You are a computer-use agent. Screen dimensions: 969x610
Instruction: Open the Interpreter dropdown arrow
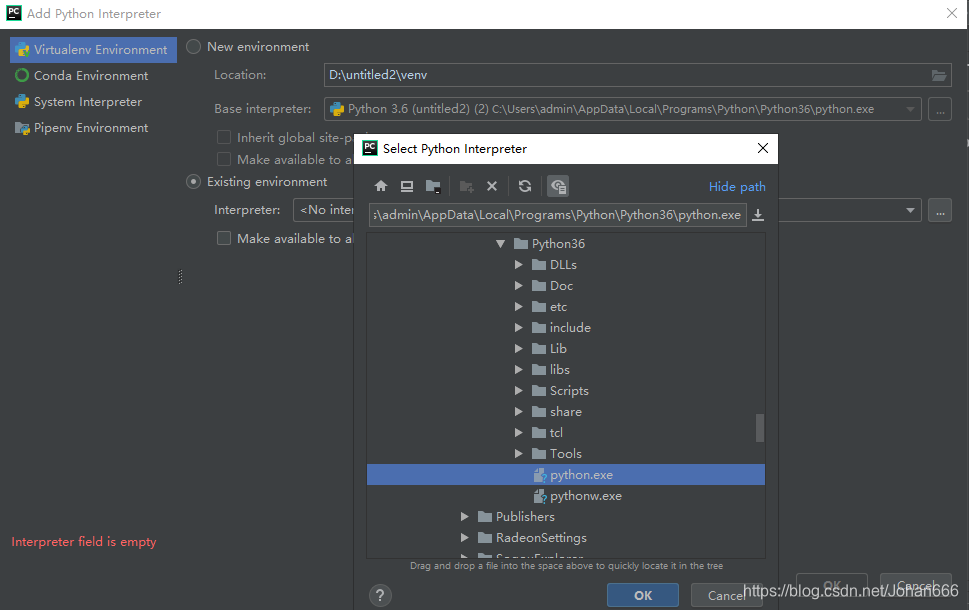(910, 210)
